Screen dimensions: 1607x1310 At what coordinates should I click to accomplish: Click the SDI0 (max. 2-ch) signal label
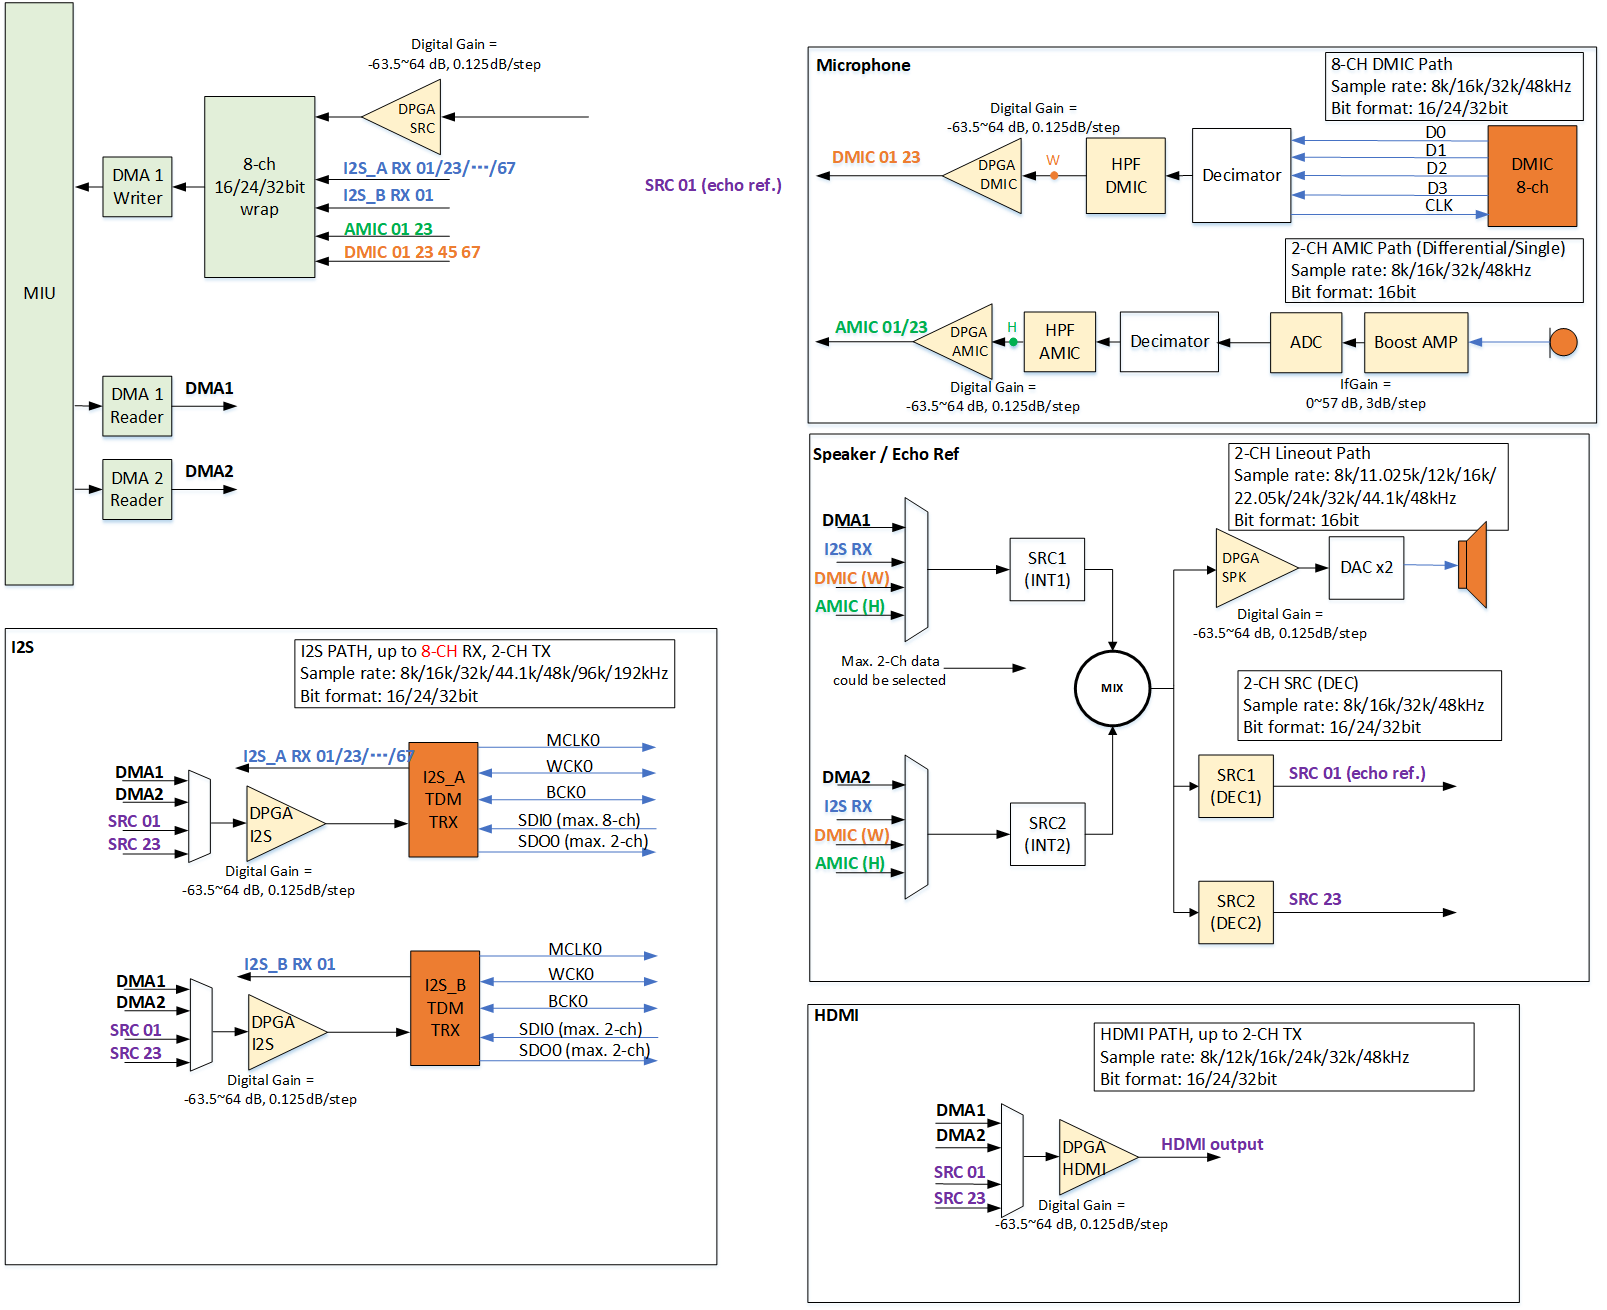580,1029
